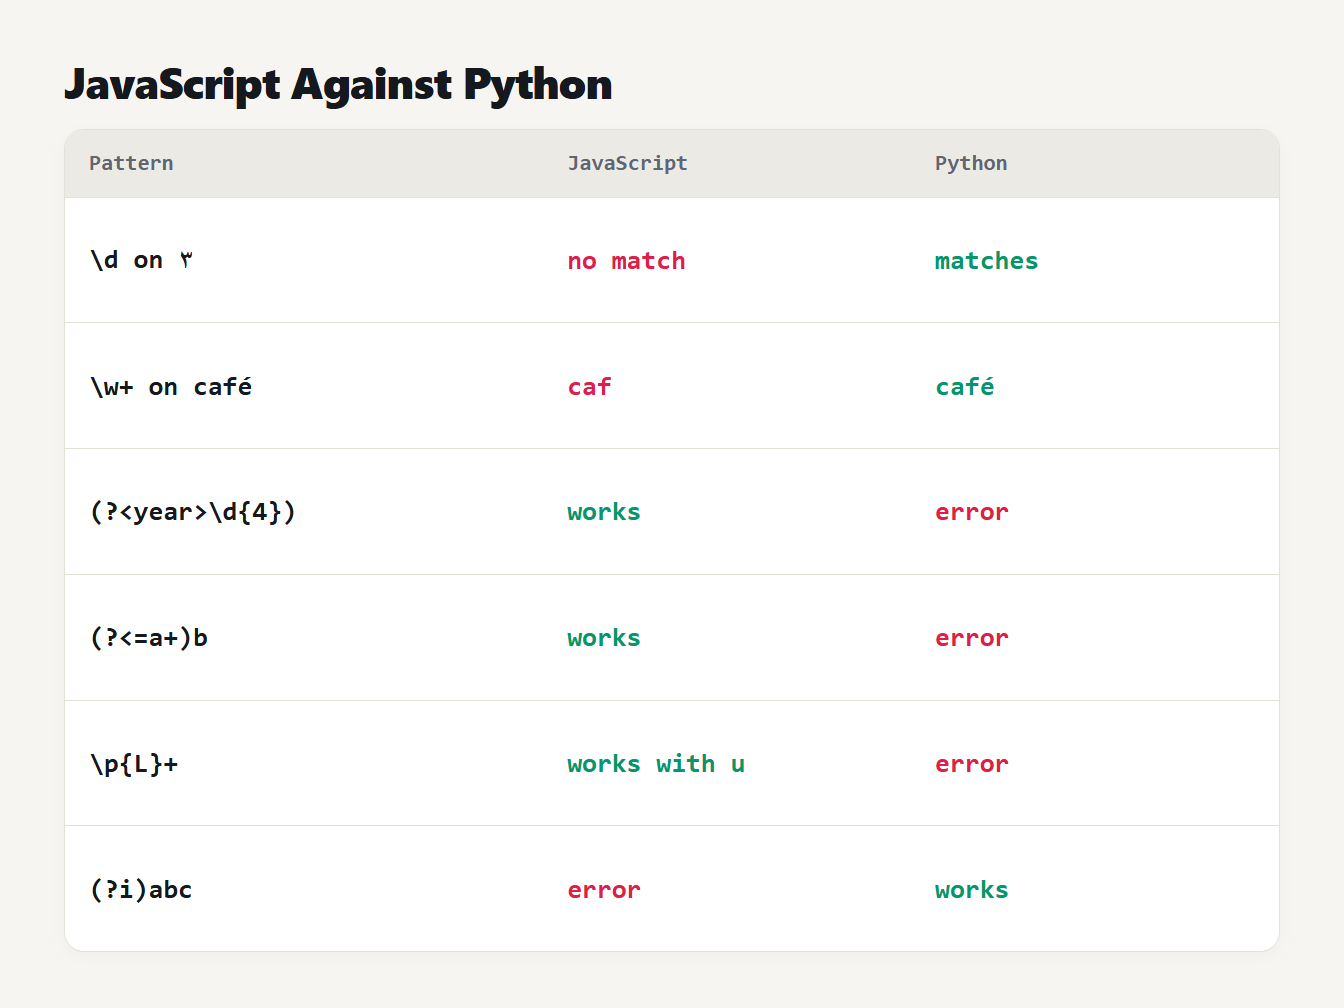This screenshot has width=1344, height=1008.
Task: Click Python "error" in the \p{L}+ row
Action: tap(972, 764)
